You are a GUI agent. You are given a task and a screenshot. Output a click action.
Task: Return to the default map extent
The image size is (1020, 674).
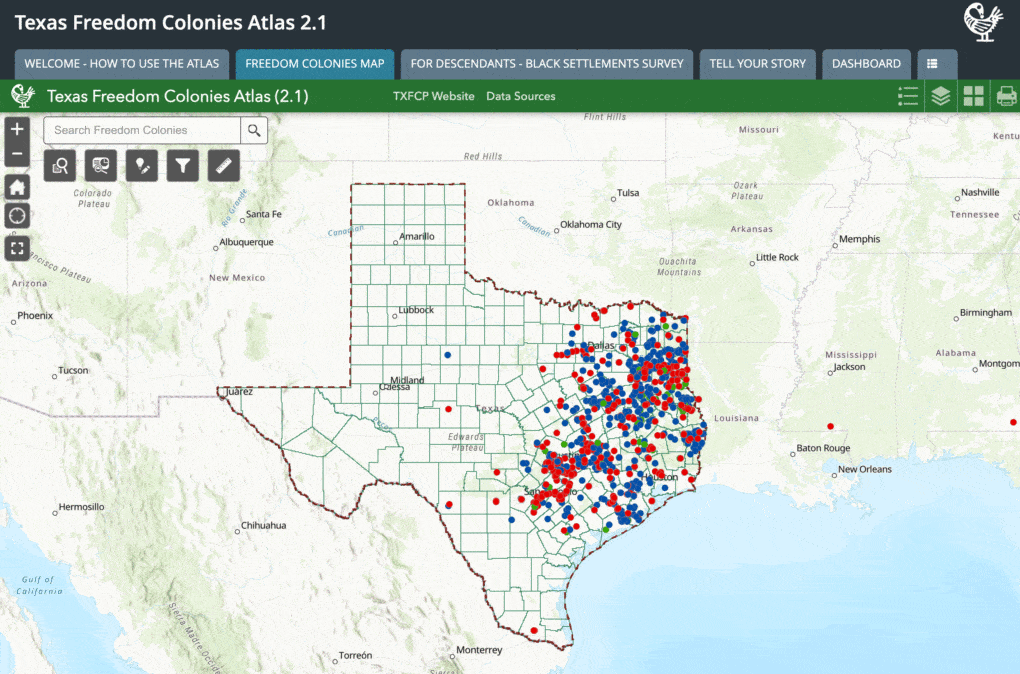[x=17, y=187]
